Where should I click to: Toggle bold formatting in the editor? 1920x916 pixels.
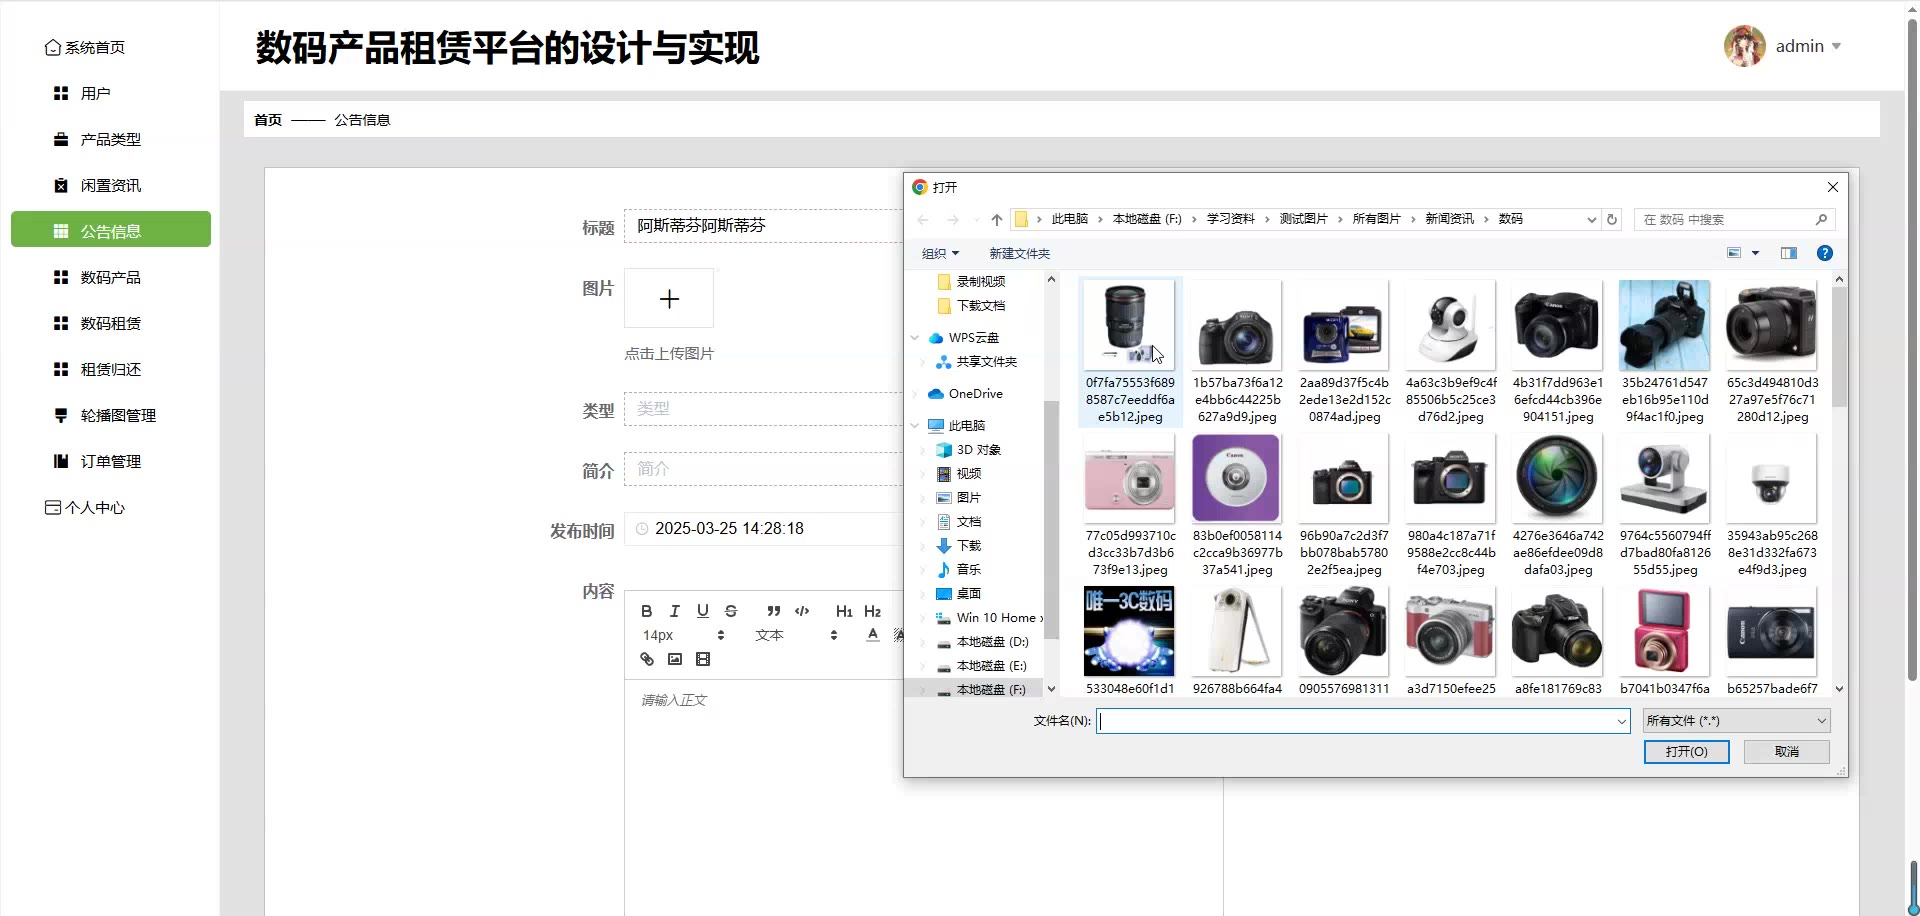(x=646, y=611)
